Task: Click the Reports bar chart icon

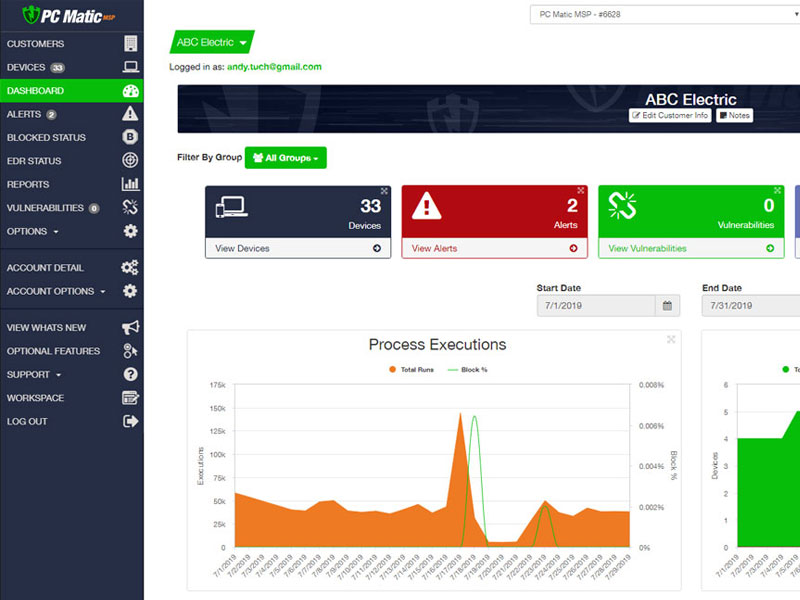Action: pyautogui.click(x=130, y=184)
